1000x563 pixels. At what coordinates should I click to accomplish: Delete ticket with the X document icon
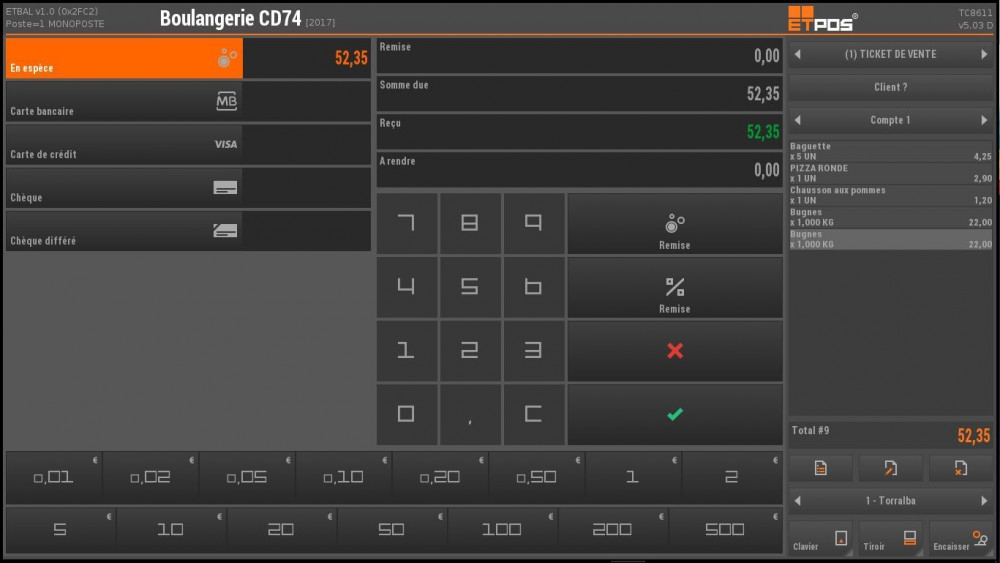point(961,468)
